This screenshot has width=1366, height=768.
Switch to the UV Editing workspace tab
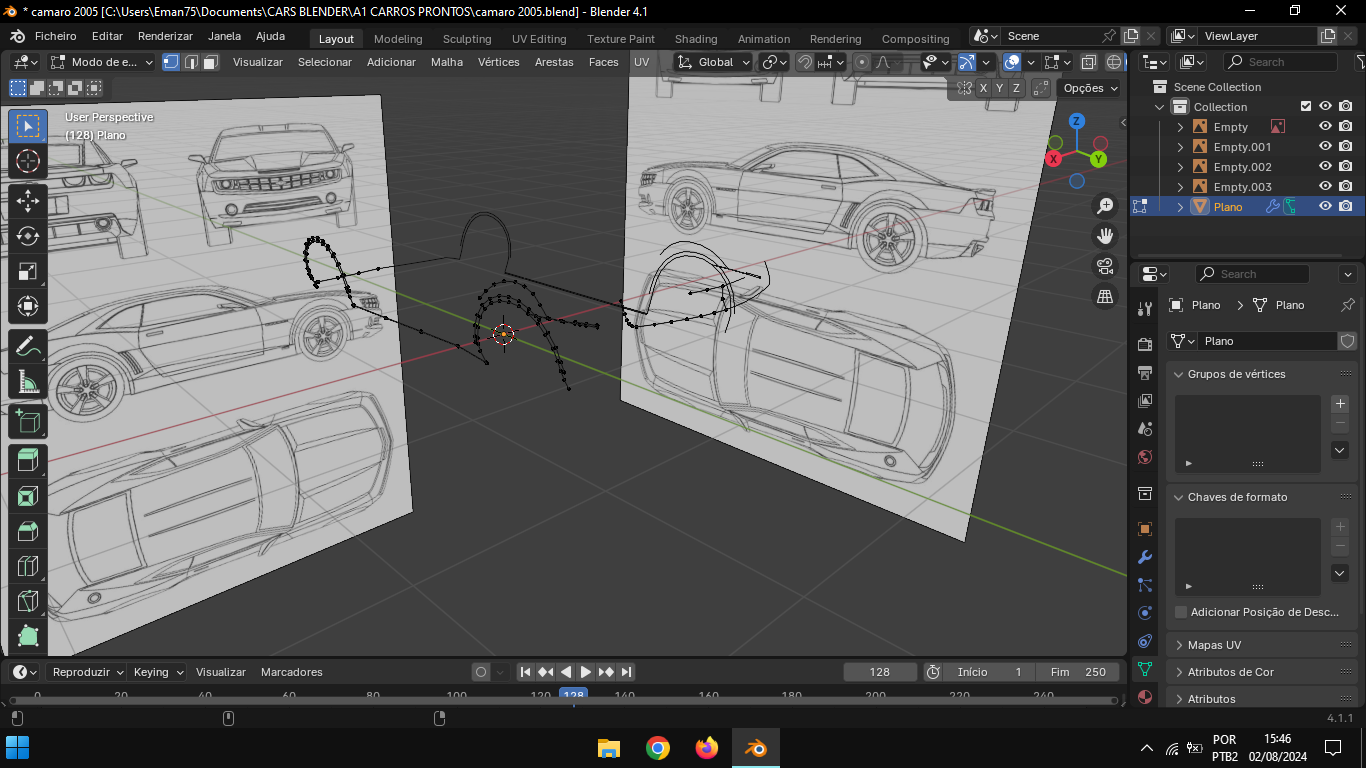tap(539, 39)
